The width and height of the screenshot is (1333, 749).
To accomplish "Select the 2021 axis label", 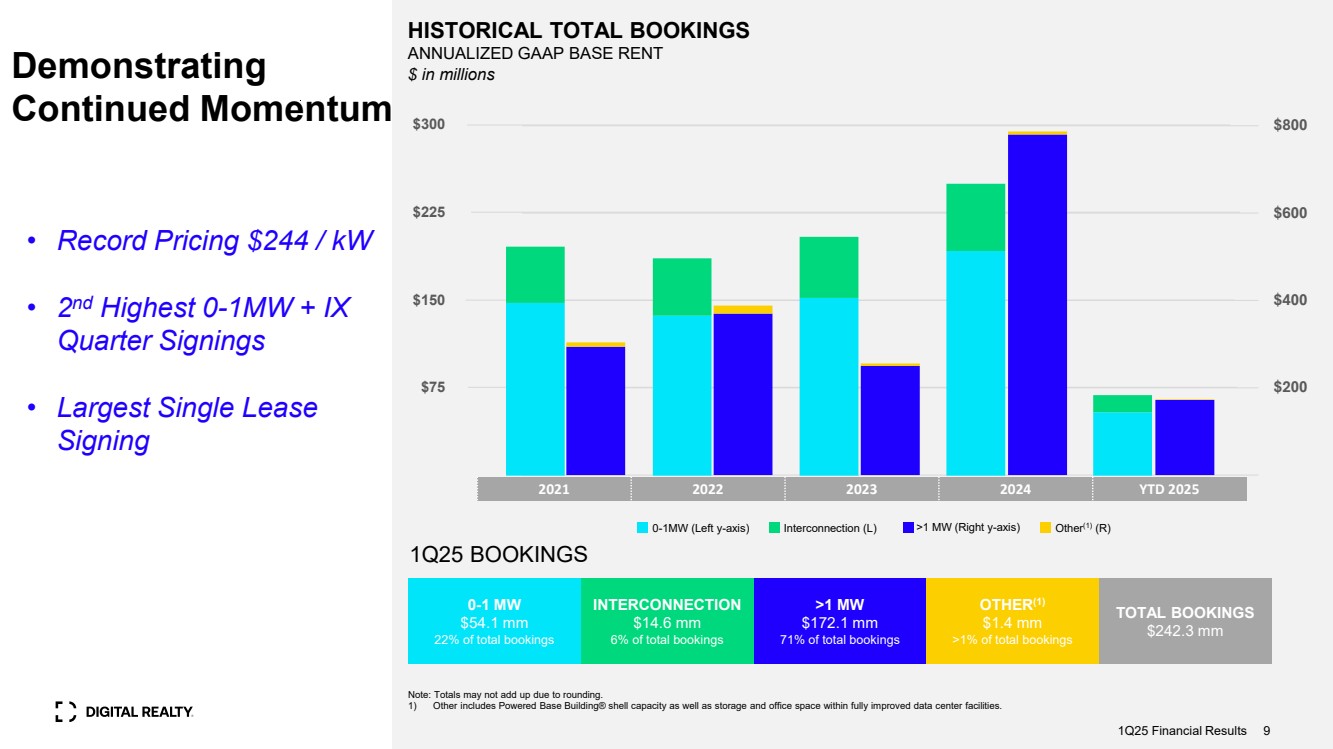I will tap(554, 489).
